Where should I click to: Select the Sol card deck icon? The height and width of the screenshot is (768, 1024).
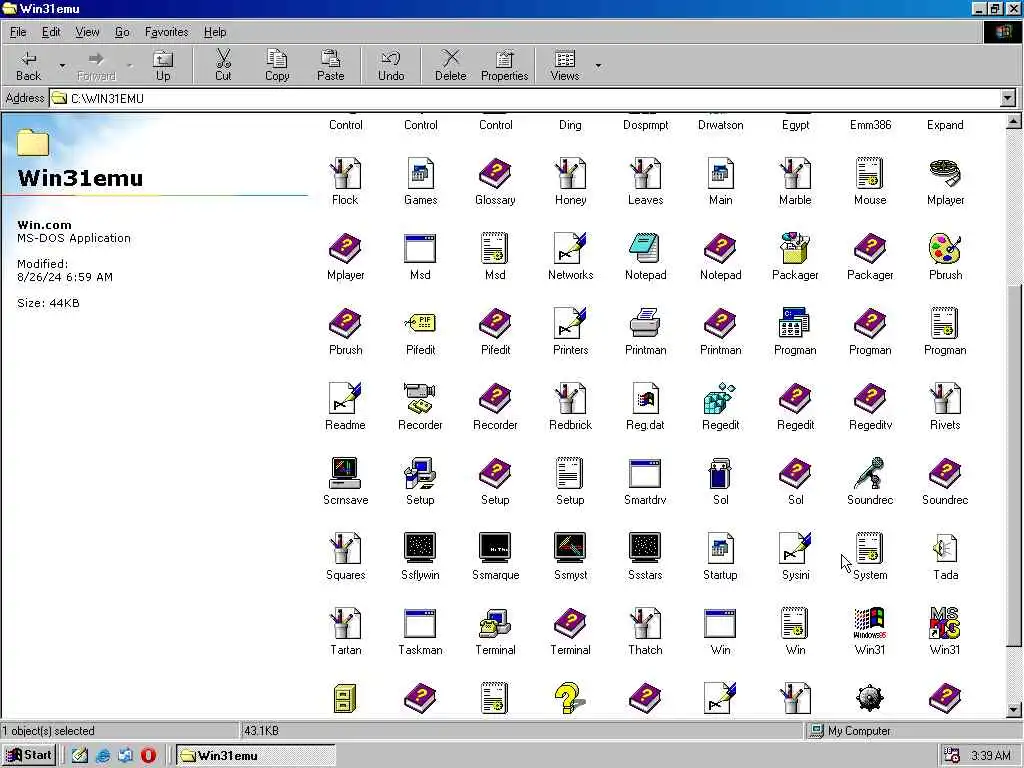pos(720,474)
